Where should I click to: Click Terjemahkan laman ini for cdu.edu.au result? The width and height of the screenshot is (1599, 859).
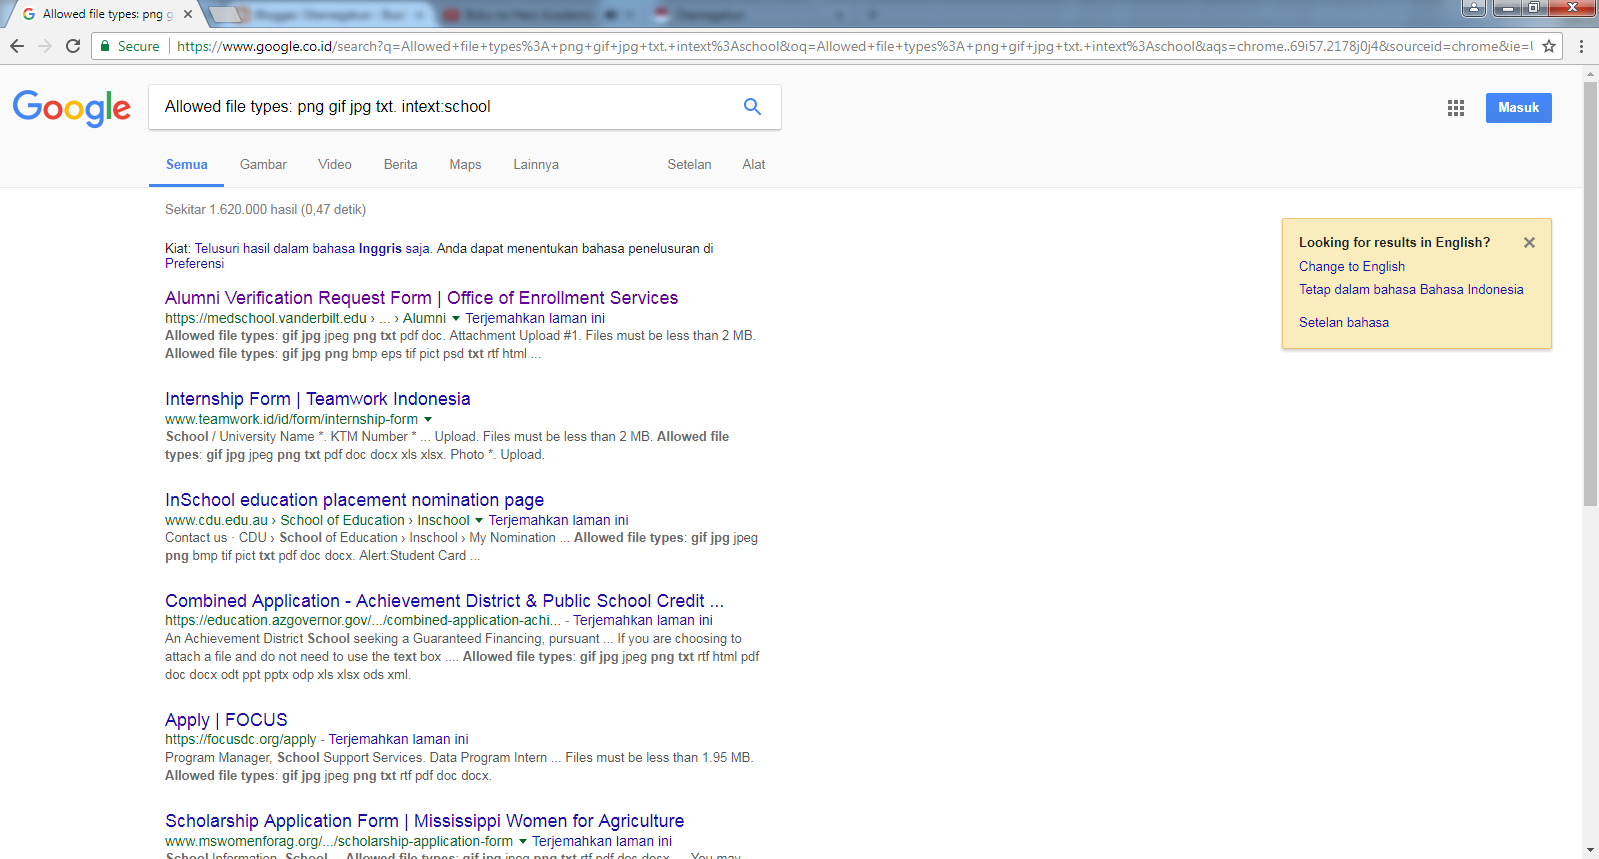coord(558,521)
